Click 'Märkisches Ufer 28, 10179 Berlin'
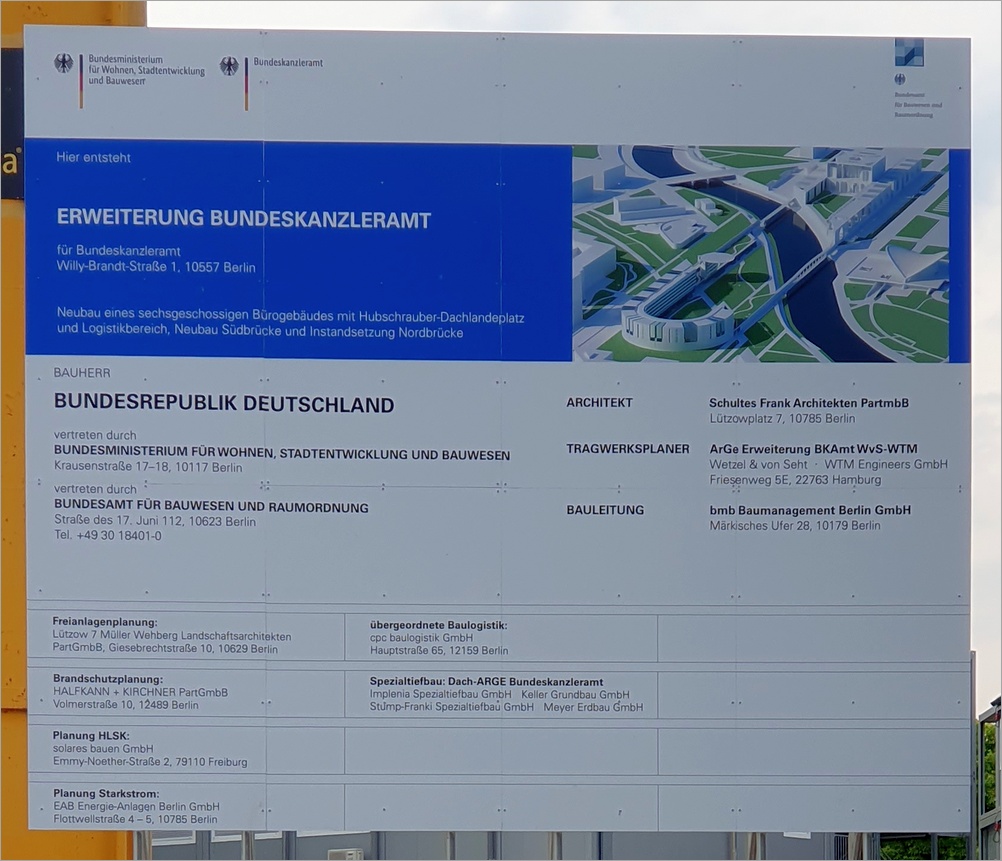Image resolution: width=1002 pixels, height=861 pixels. coord(795,525)
